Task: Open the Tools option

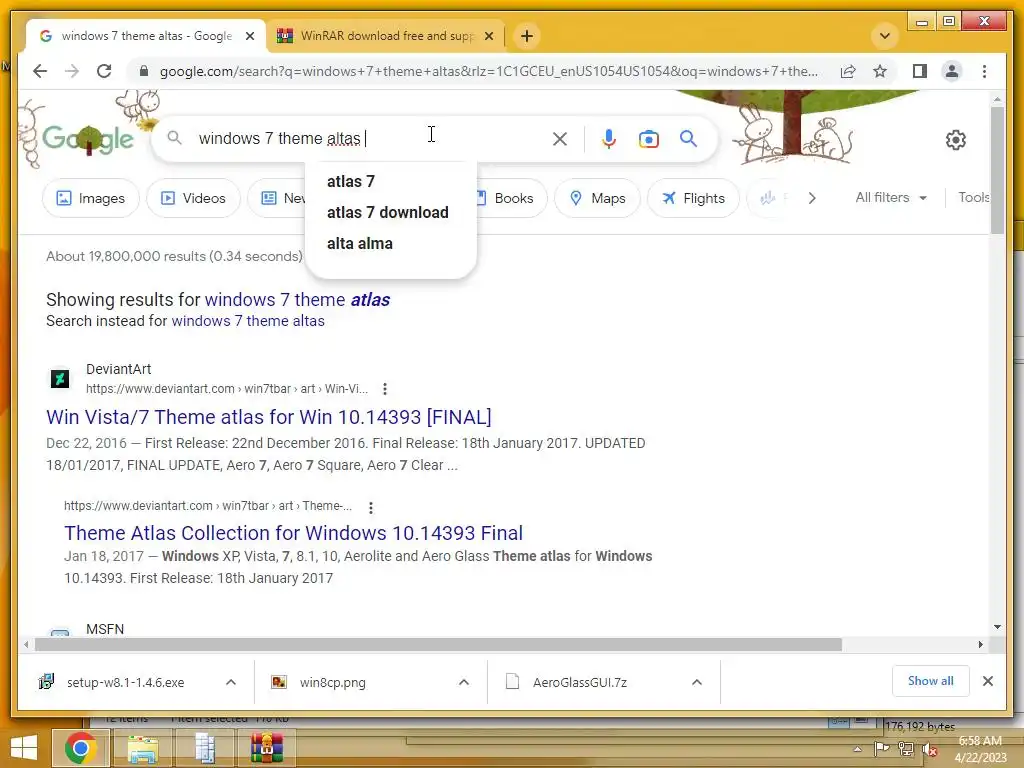Action: [973, 197]
